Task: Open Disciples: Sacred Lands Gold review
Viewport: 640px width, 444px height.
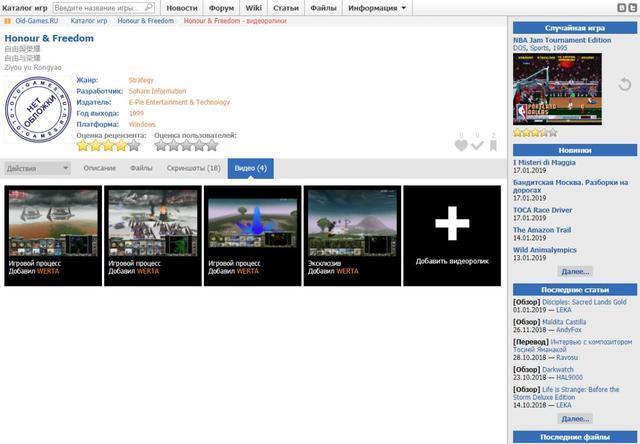Action: click(x=584, y=302)
